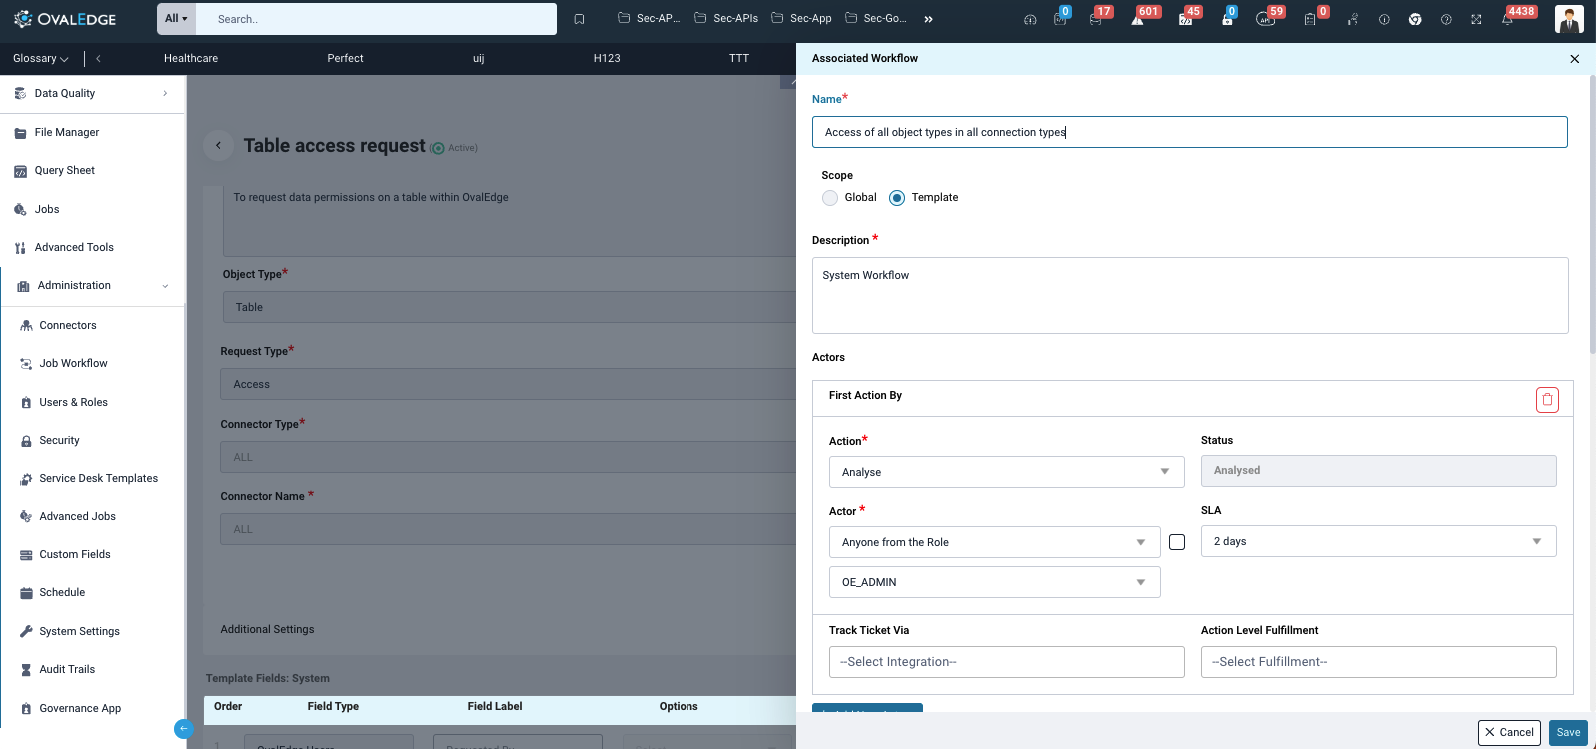Click the left arrow beside Glossary
The width and height of the screenshot is (1596, 749).
[x=98, y=58]
